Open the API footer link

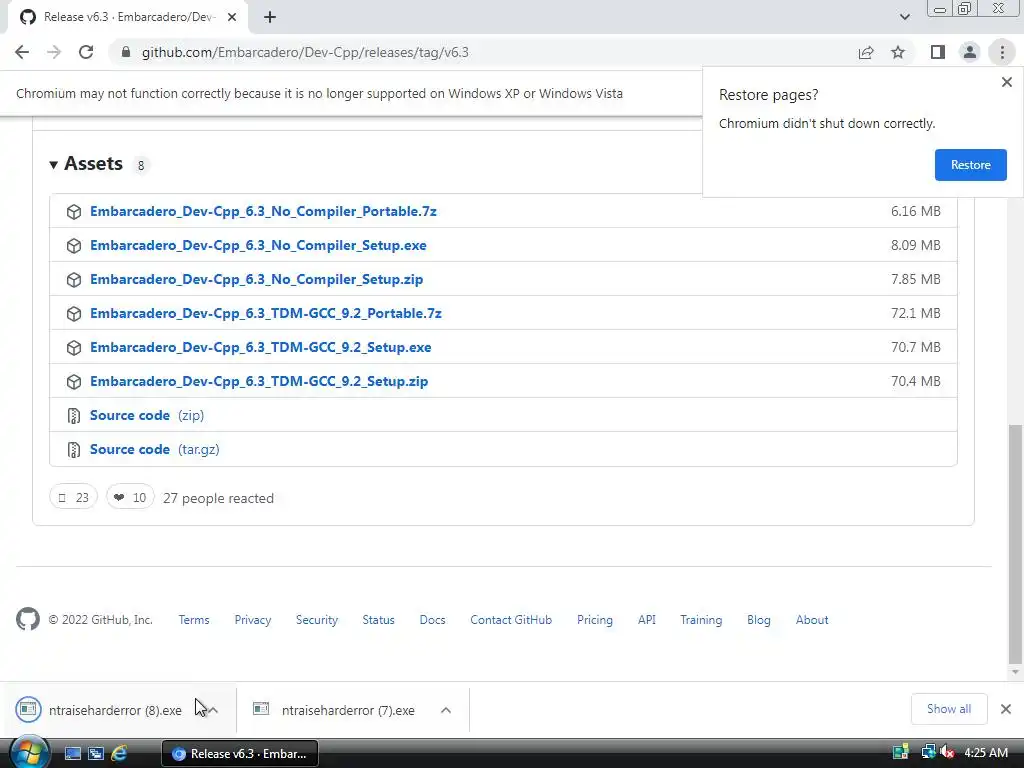(647, 620)
